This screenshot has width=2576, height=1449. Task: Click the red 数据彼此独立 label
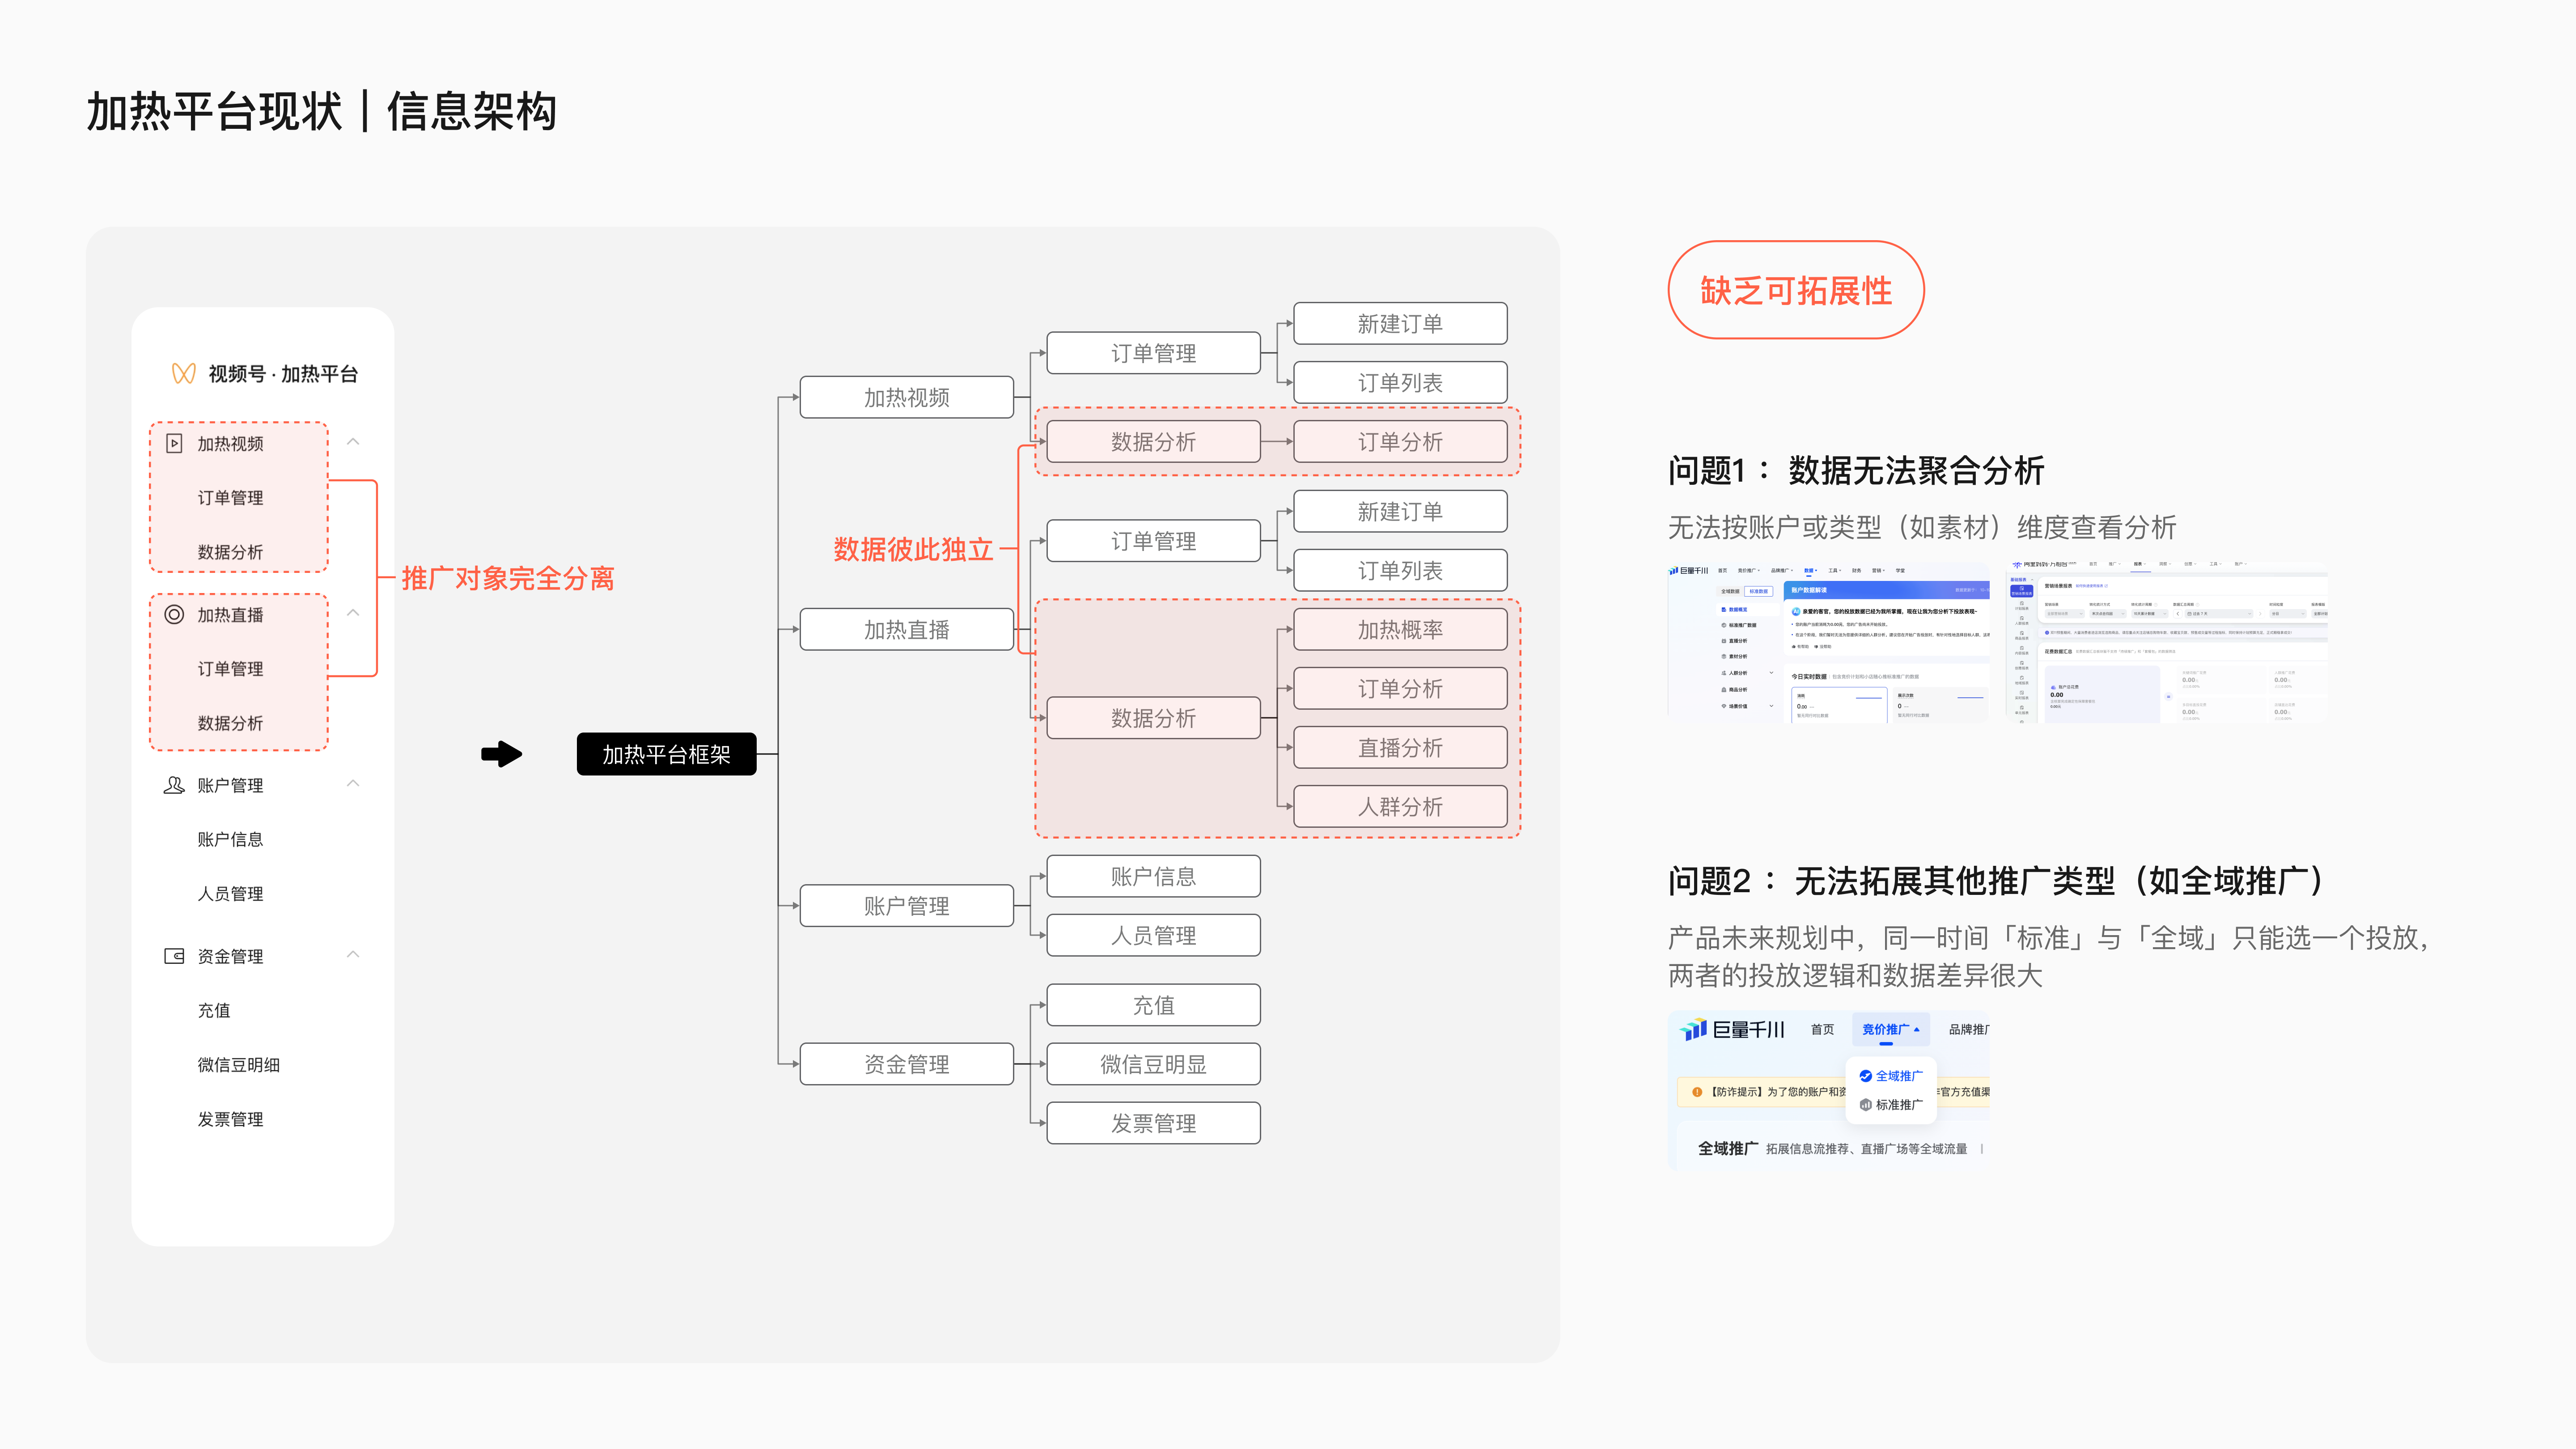tap(913, 549)
